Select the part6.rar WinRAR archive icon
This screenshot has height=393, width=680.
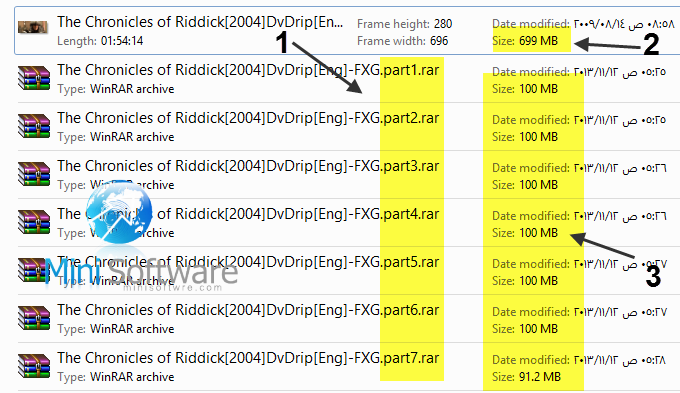[34, 318]
